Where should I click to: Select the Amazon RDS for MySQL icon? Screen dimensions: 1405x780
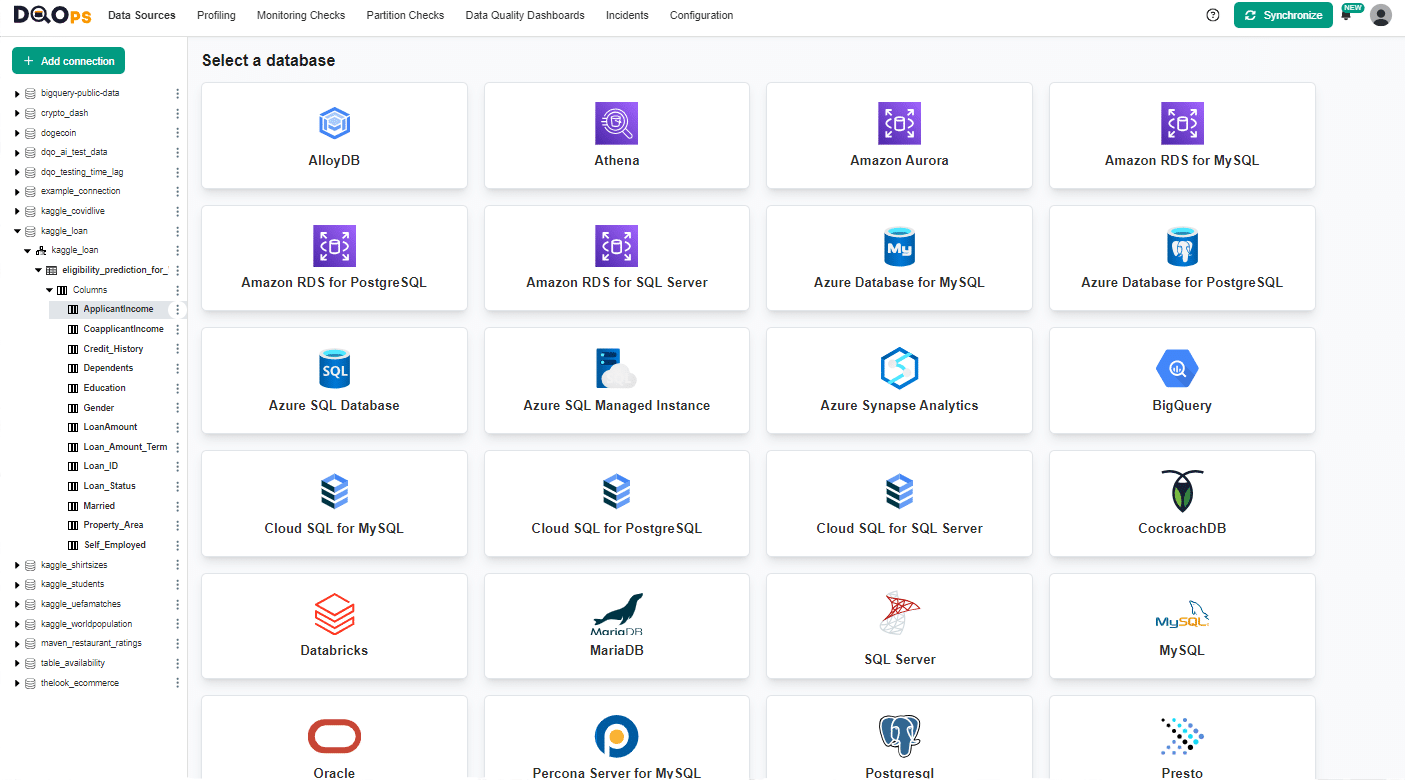pos(1182,124)
